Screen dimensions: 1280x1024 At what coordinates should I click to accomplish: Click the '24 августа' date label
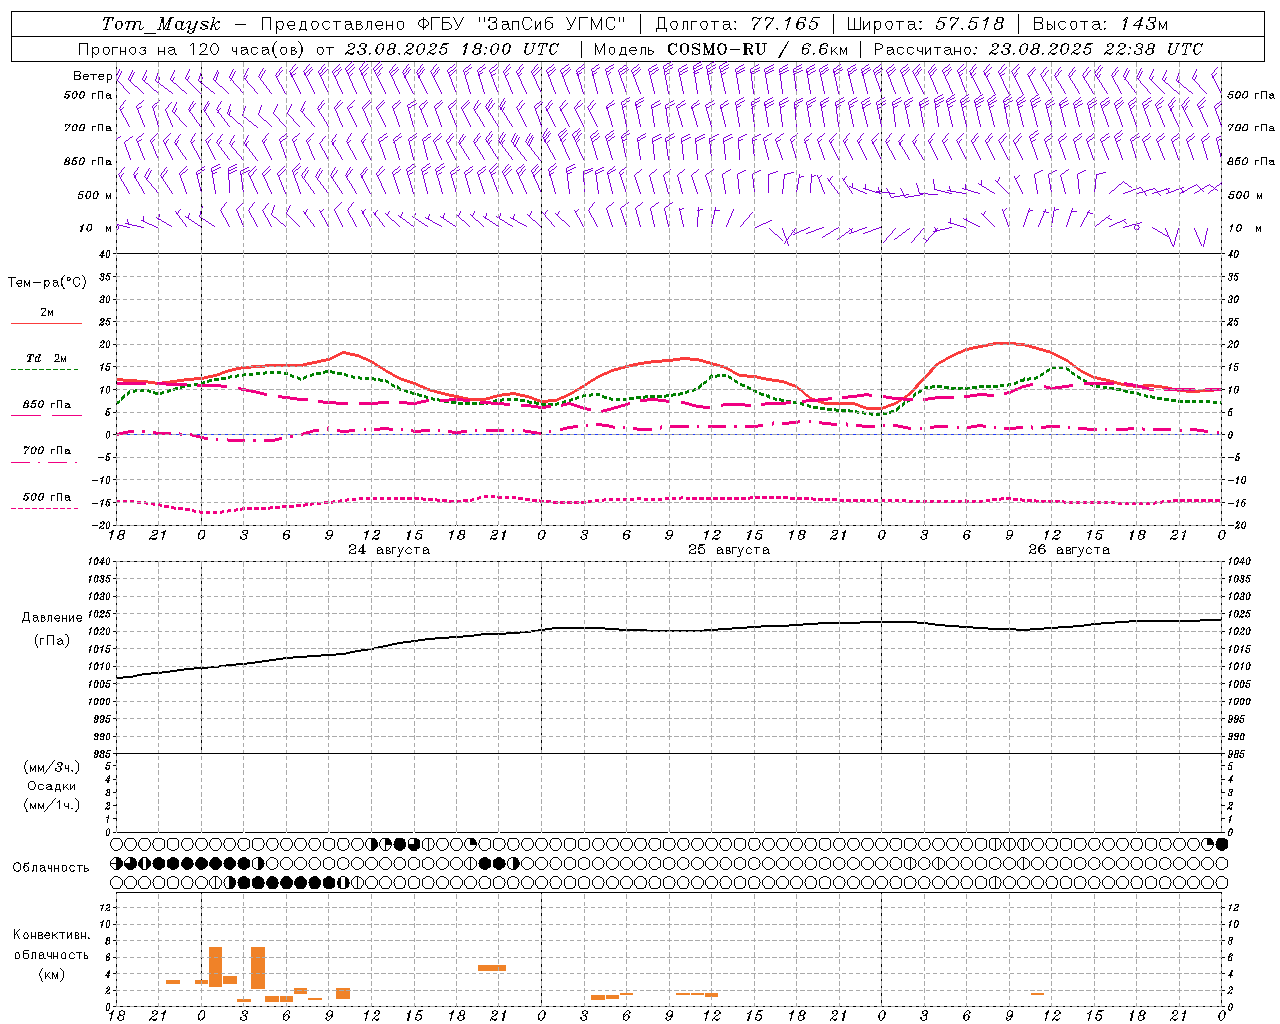[389, 550]
